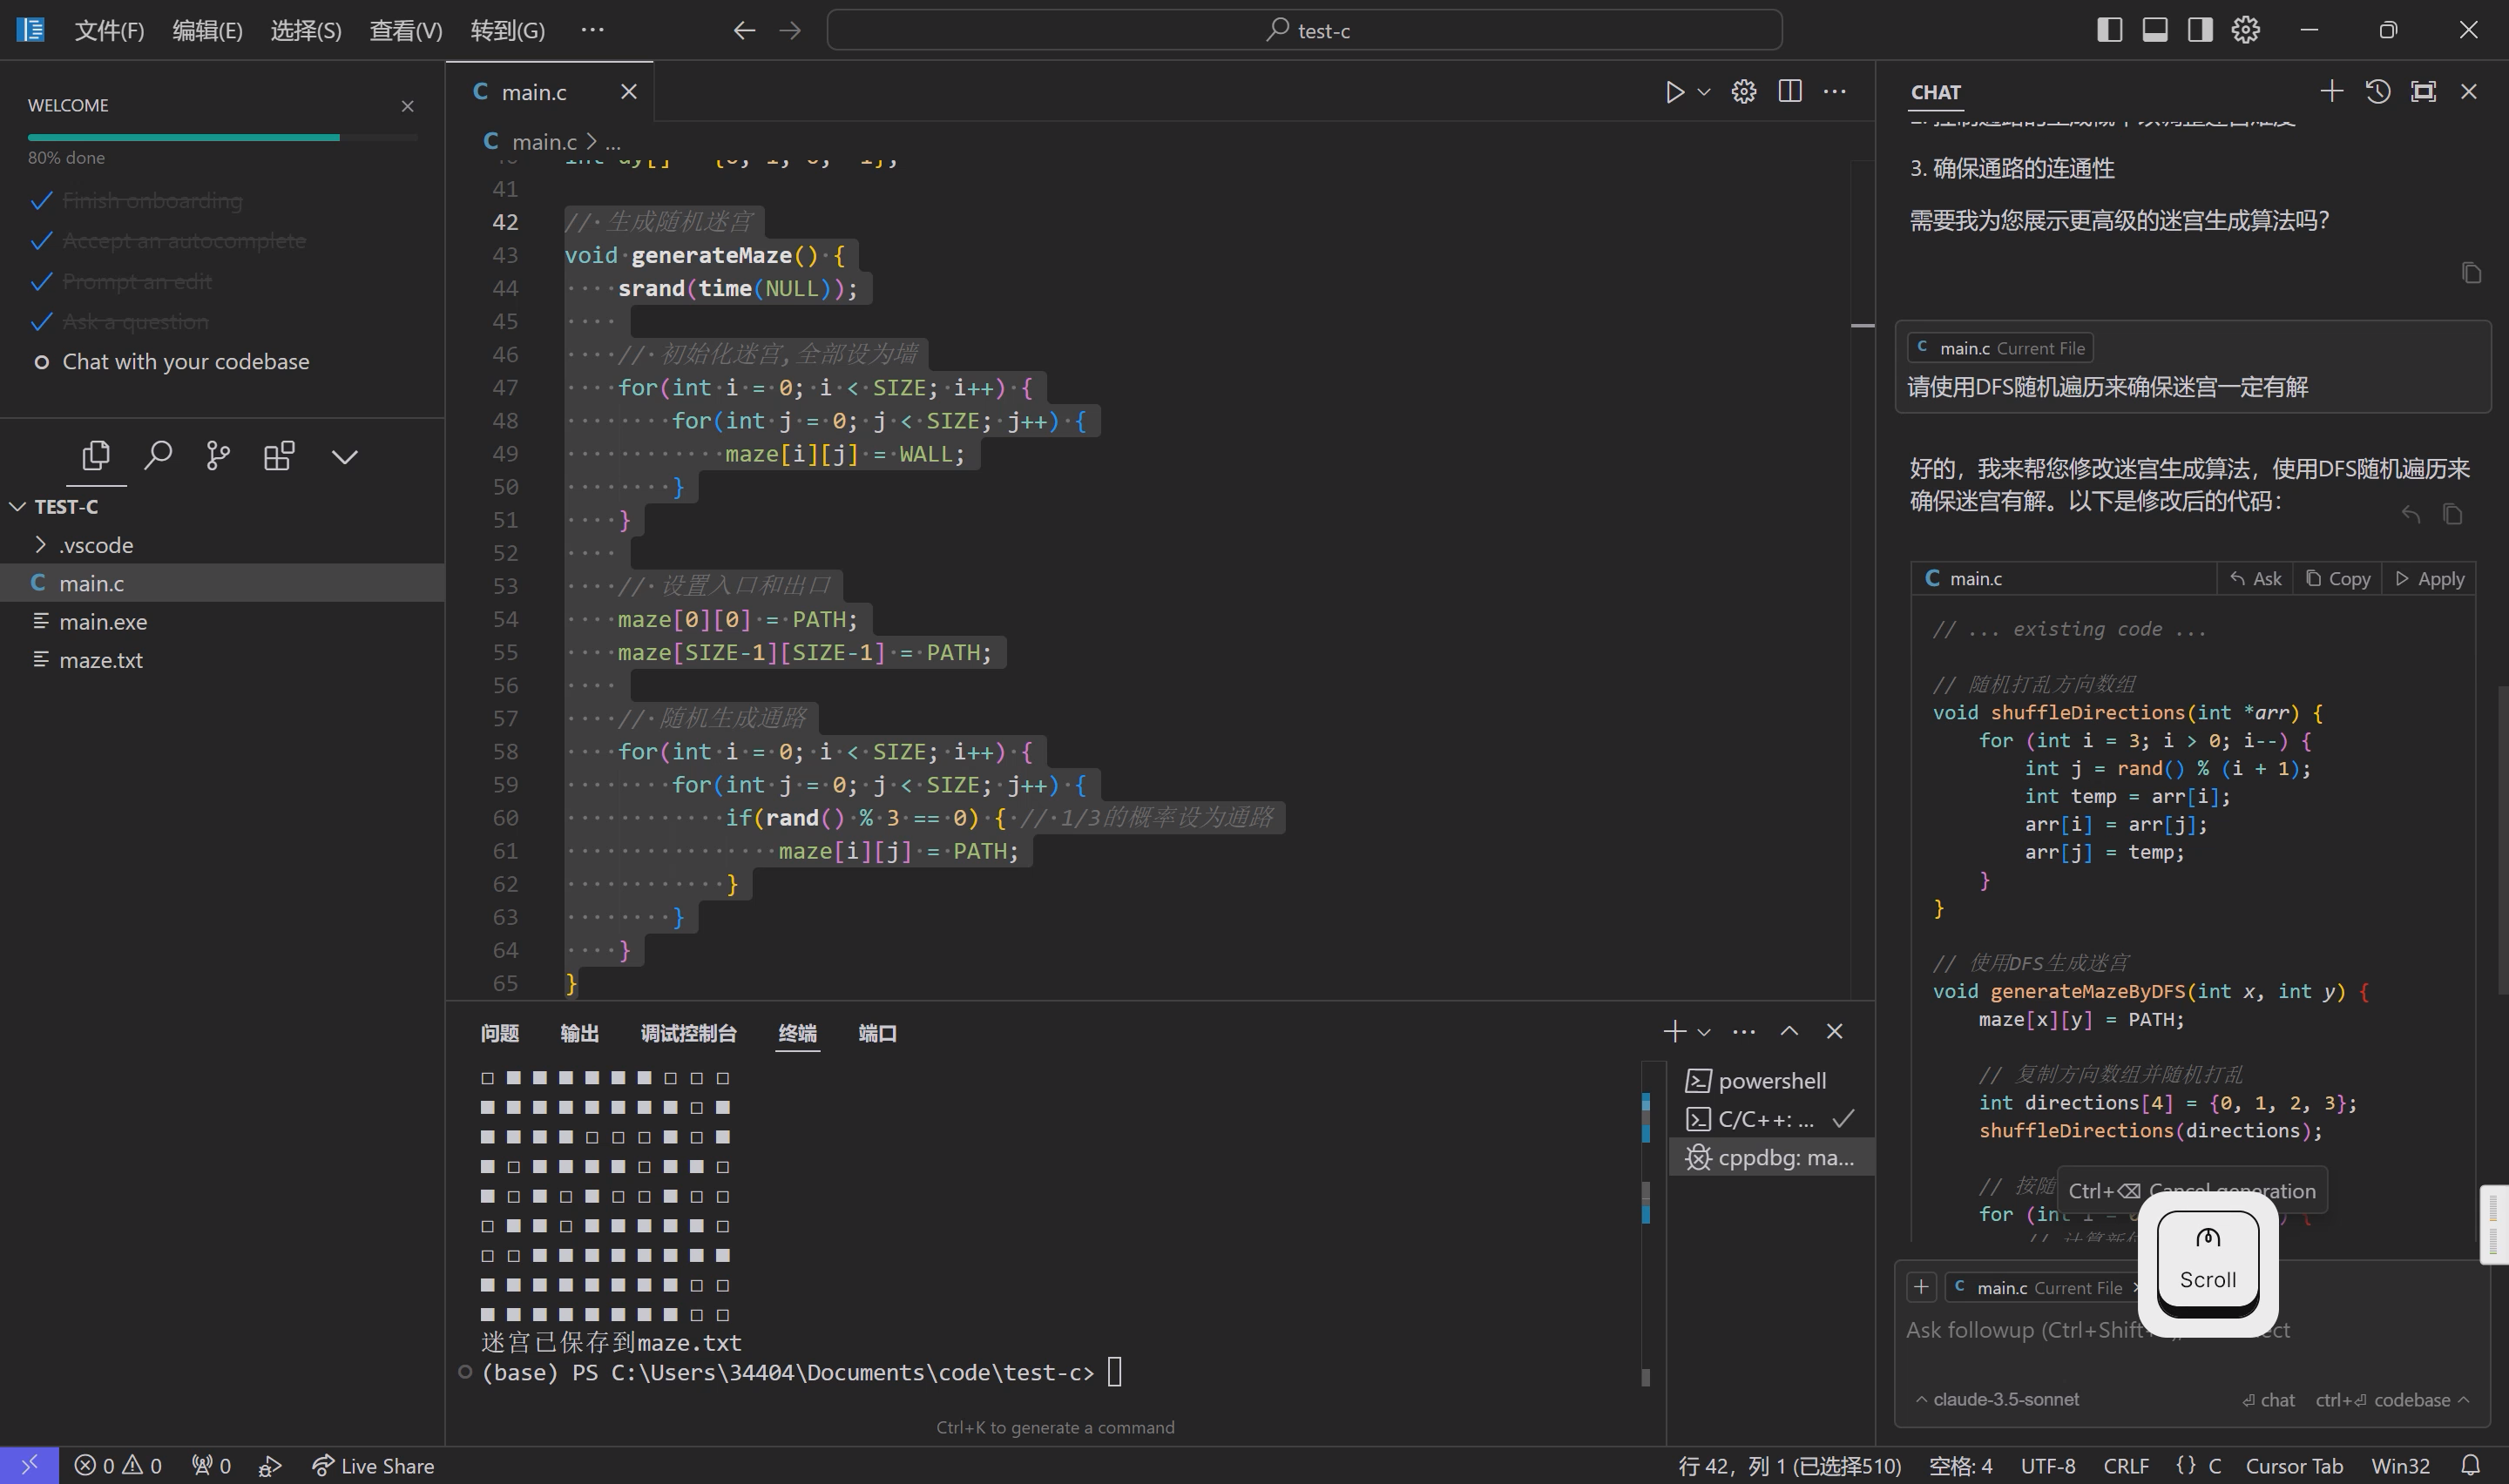Copy the main.c code block

pos(2338,579)
